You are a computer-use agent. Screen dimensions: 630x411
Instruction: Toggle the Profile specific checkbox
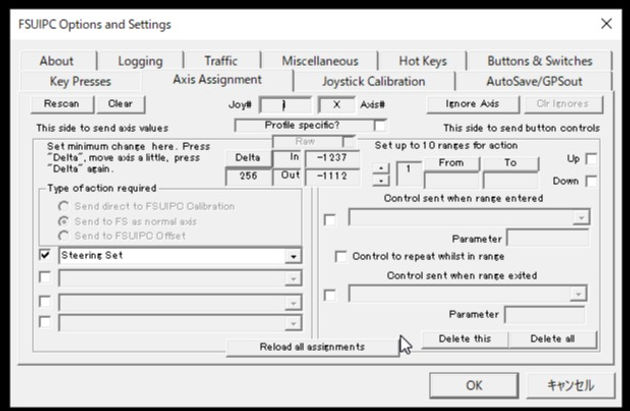pyautogui.click(x=380, y=126)
